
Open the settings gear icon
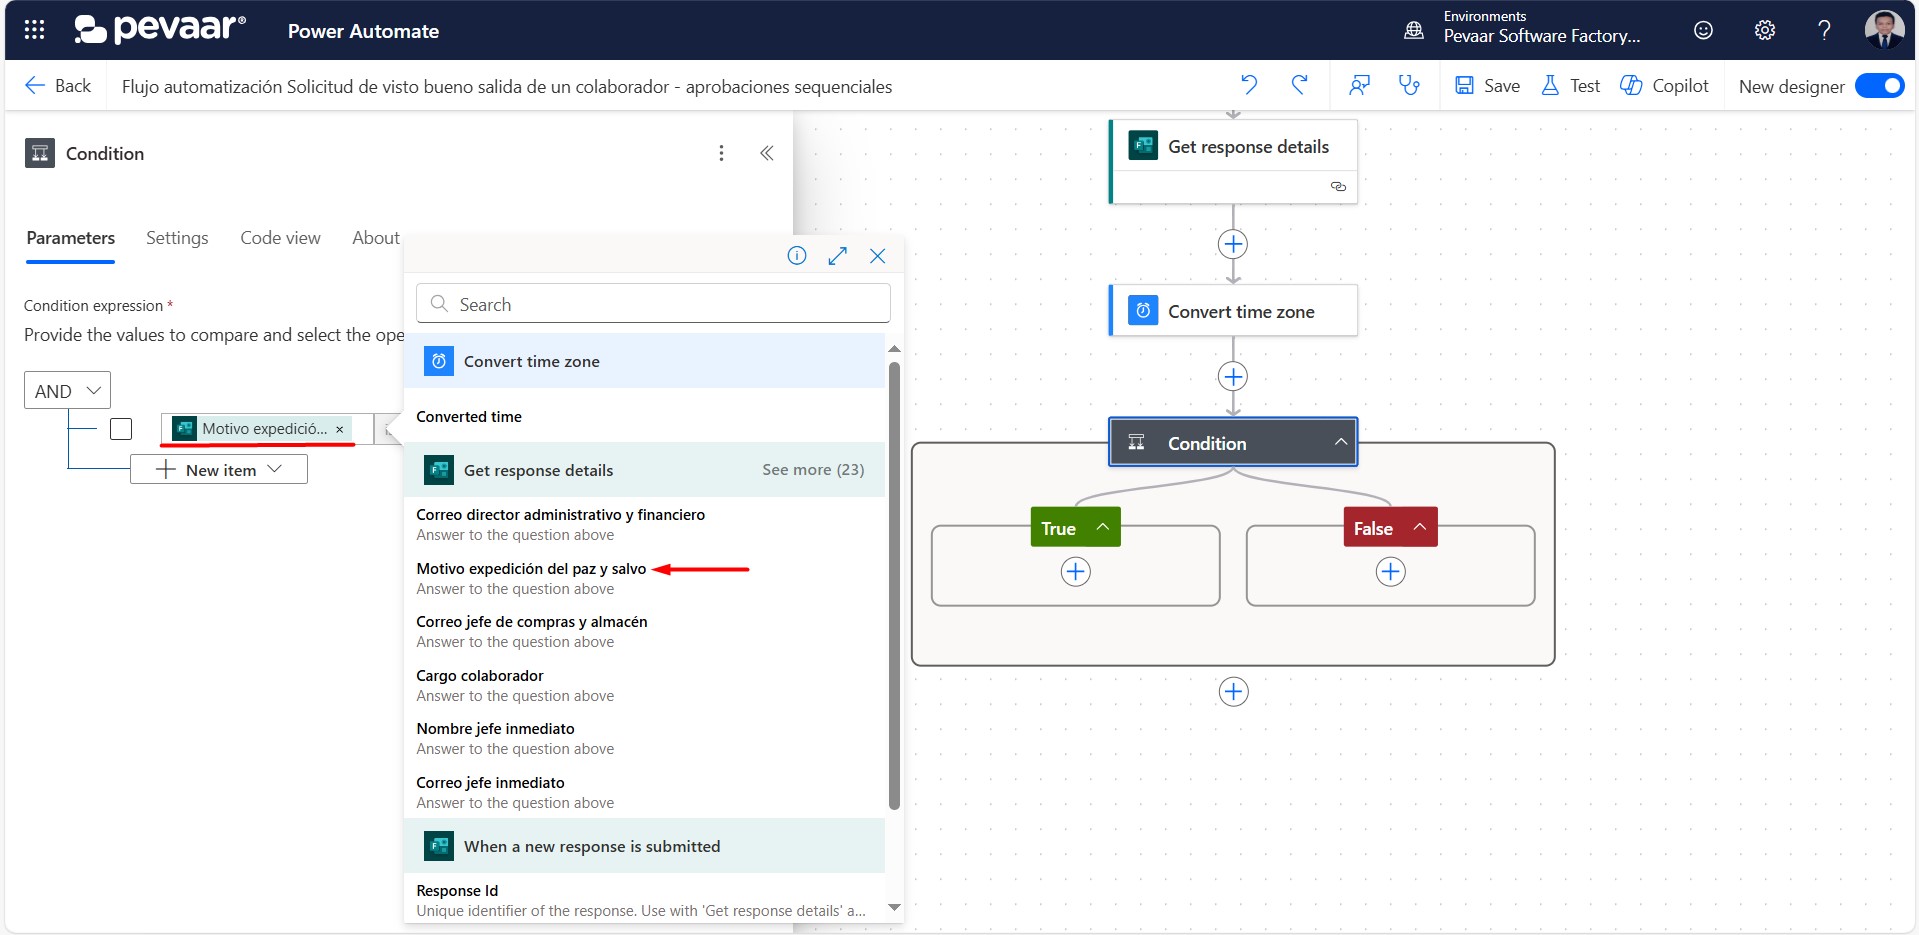(1764, 30)
